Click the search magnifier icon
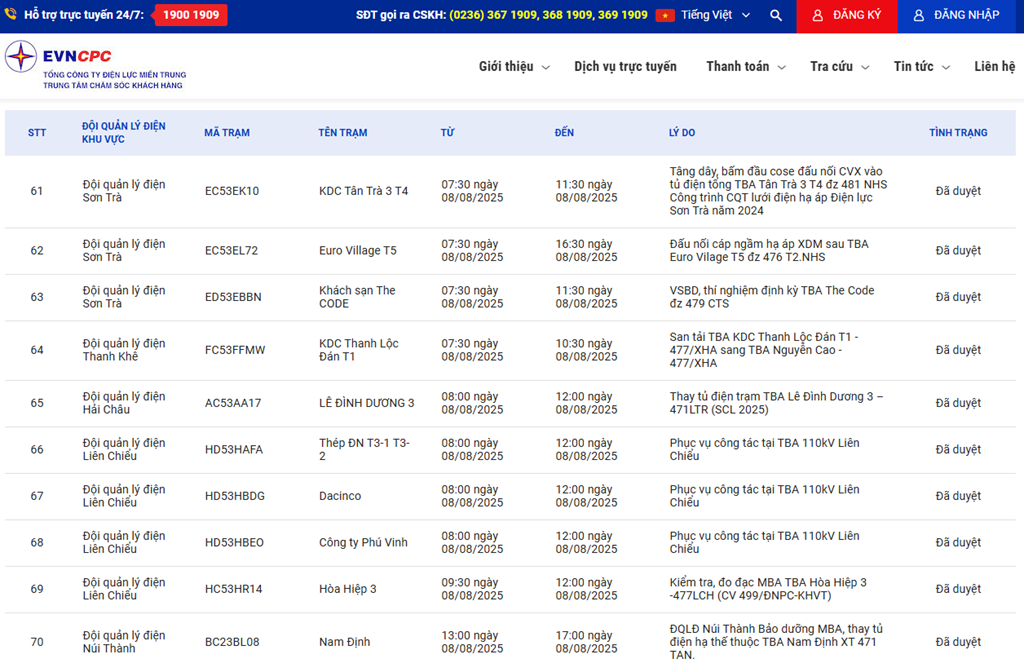Image resolution: width=1024 pixels, height=672 pixels. [x=776, y=15]
